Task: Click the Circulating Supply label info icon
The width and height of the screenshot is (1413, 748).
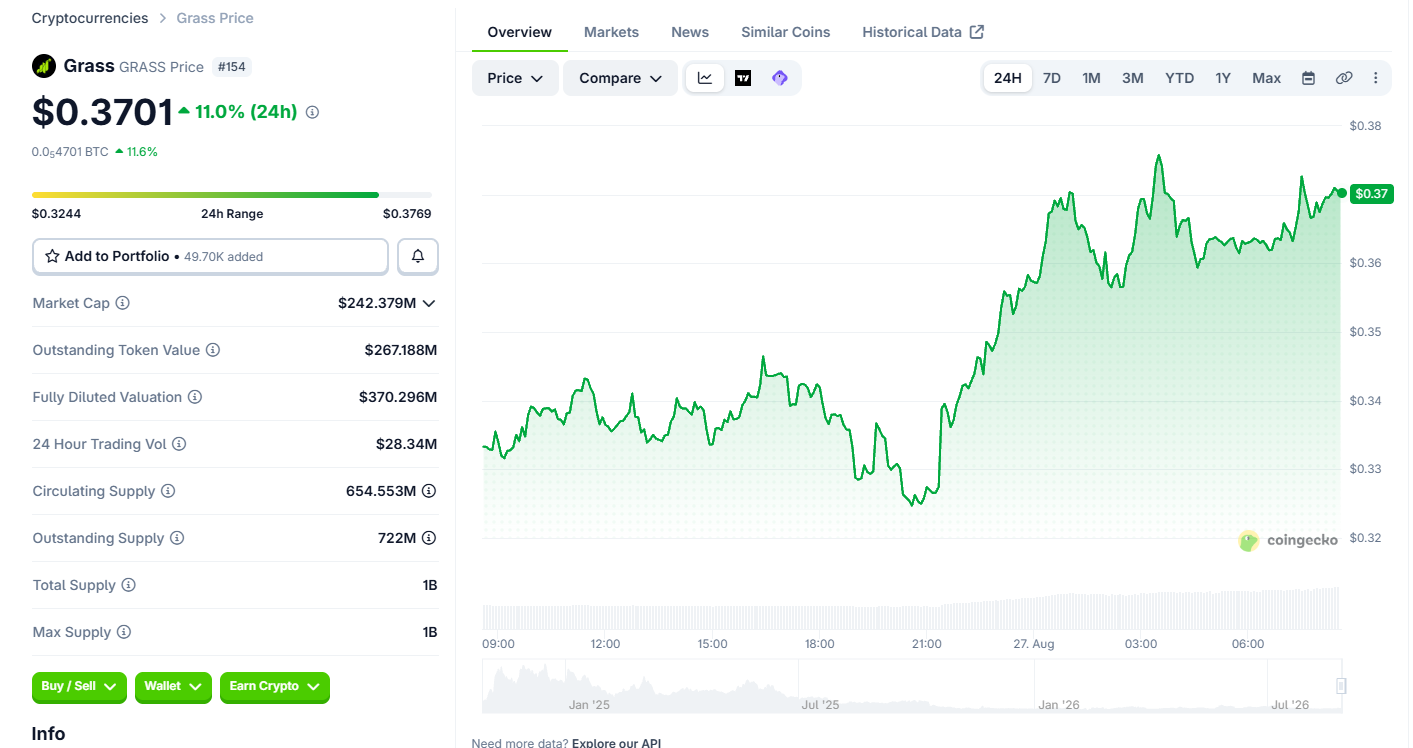Action: pos(168,491)
